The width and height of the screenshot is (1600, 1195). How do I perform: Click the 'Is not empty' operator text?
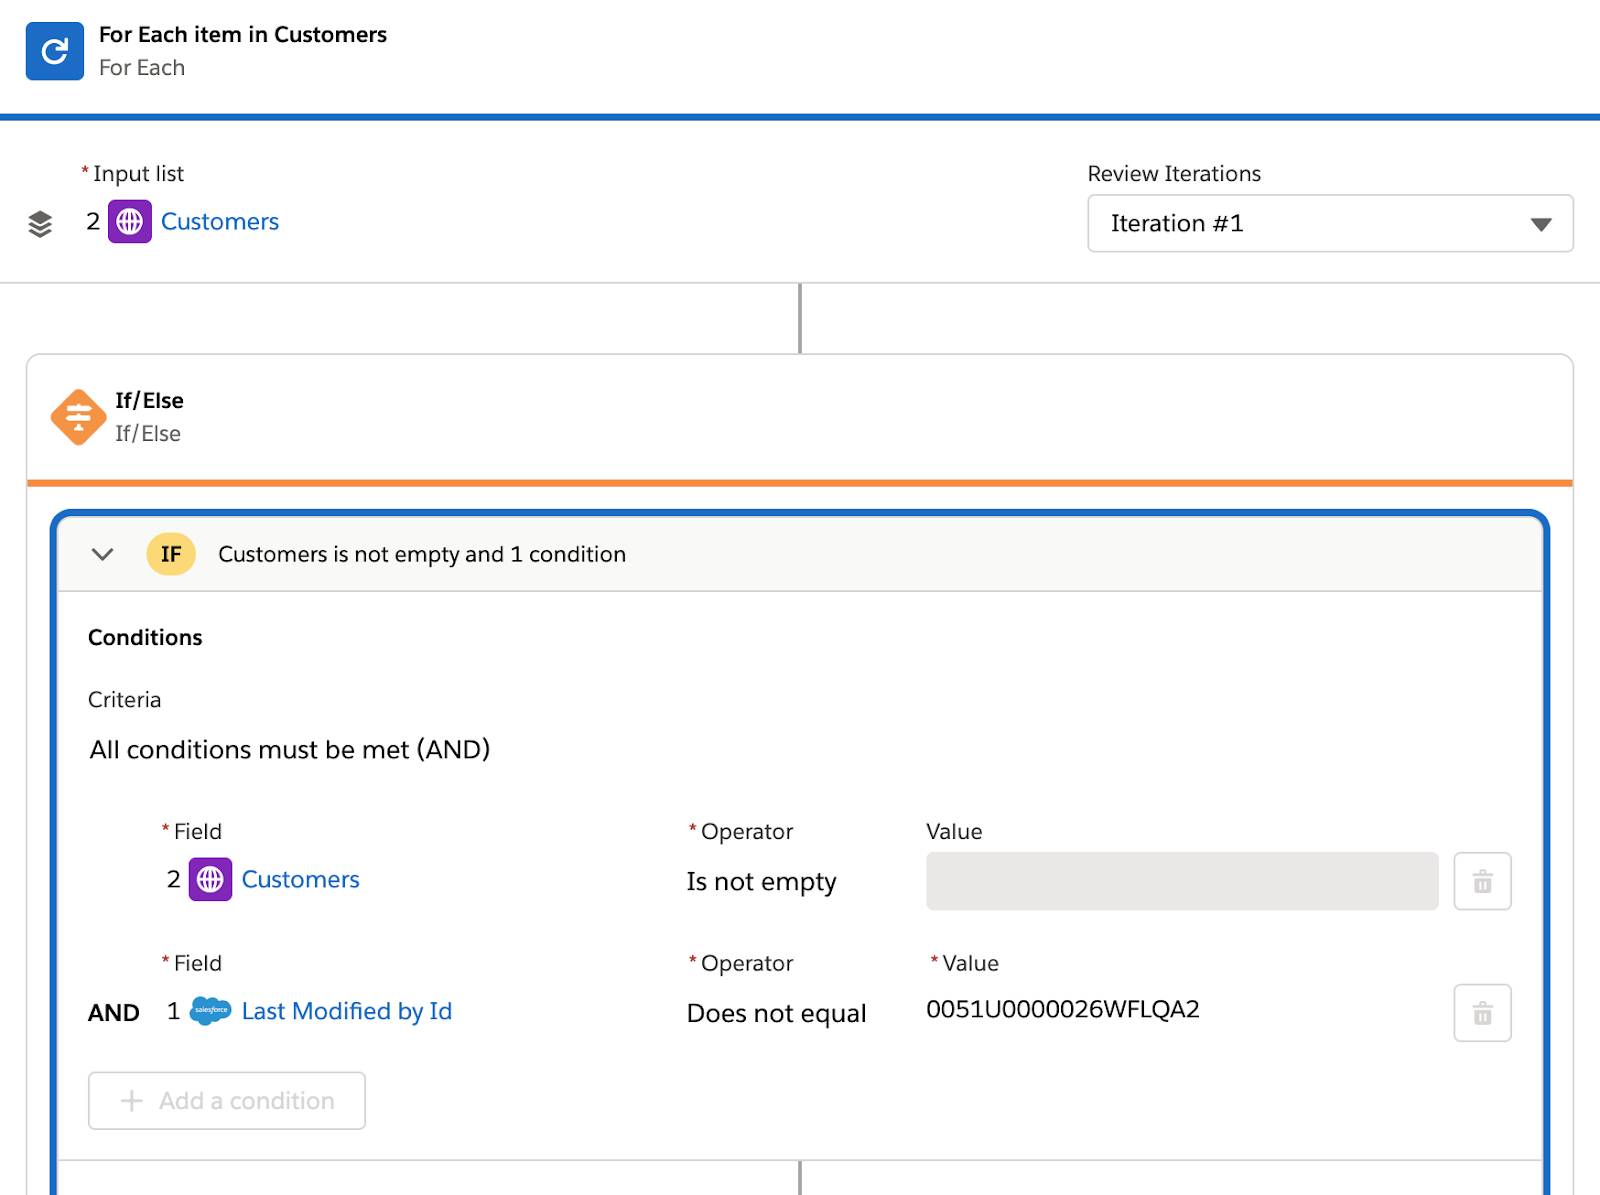761,882
